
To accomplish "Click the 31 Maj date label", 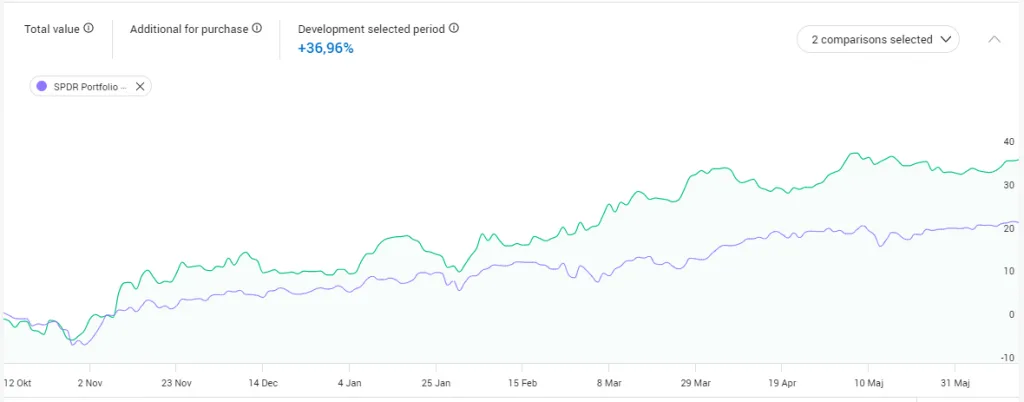I will [x=955, y=382].
